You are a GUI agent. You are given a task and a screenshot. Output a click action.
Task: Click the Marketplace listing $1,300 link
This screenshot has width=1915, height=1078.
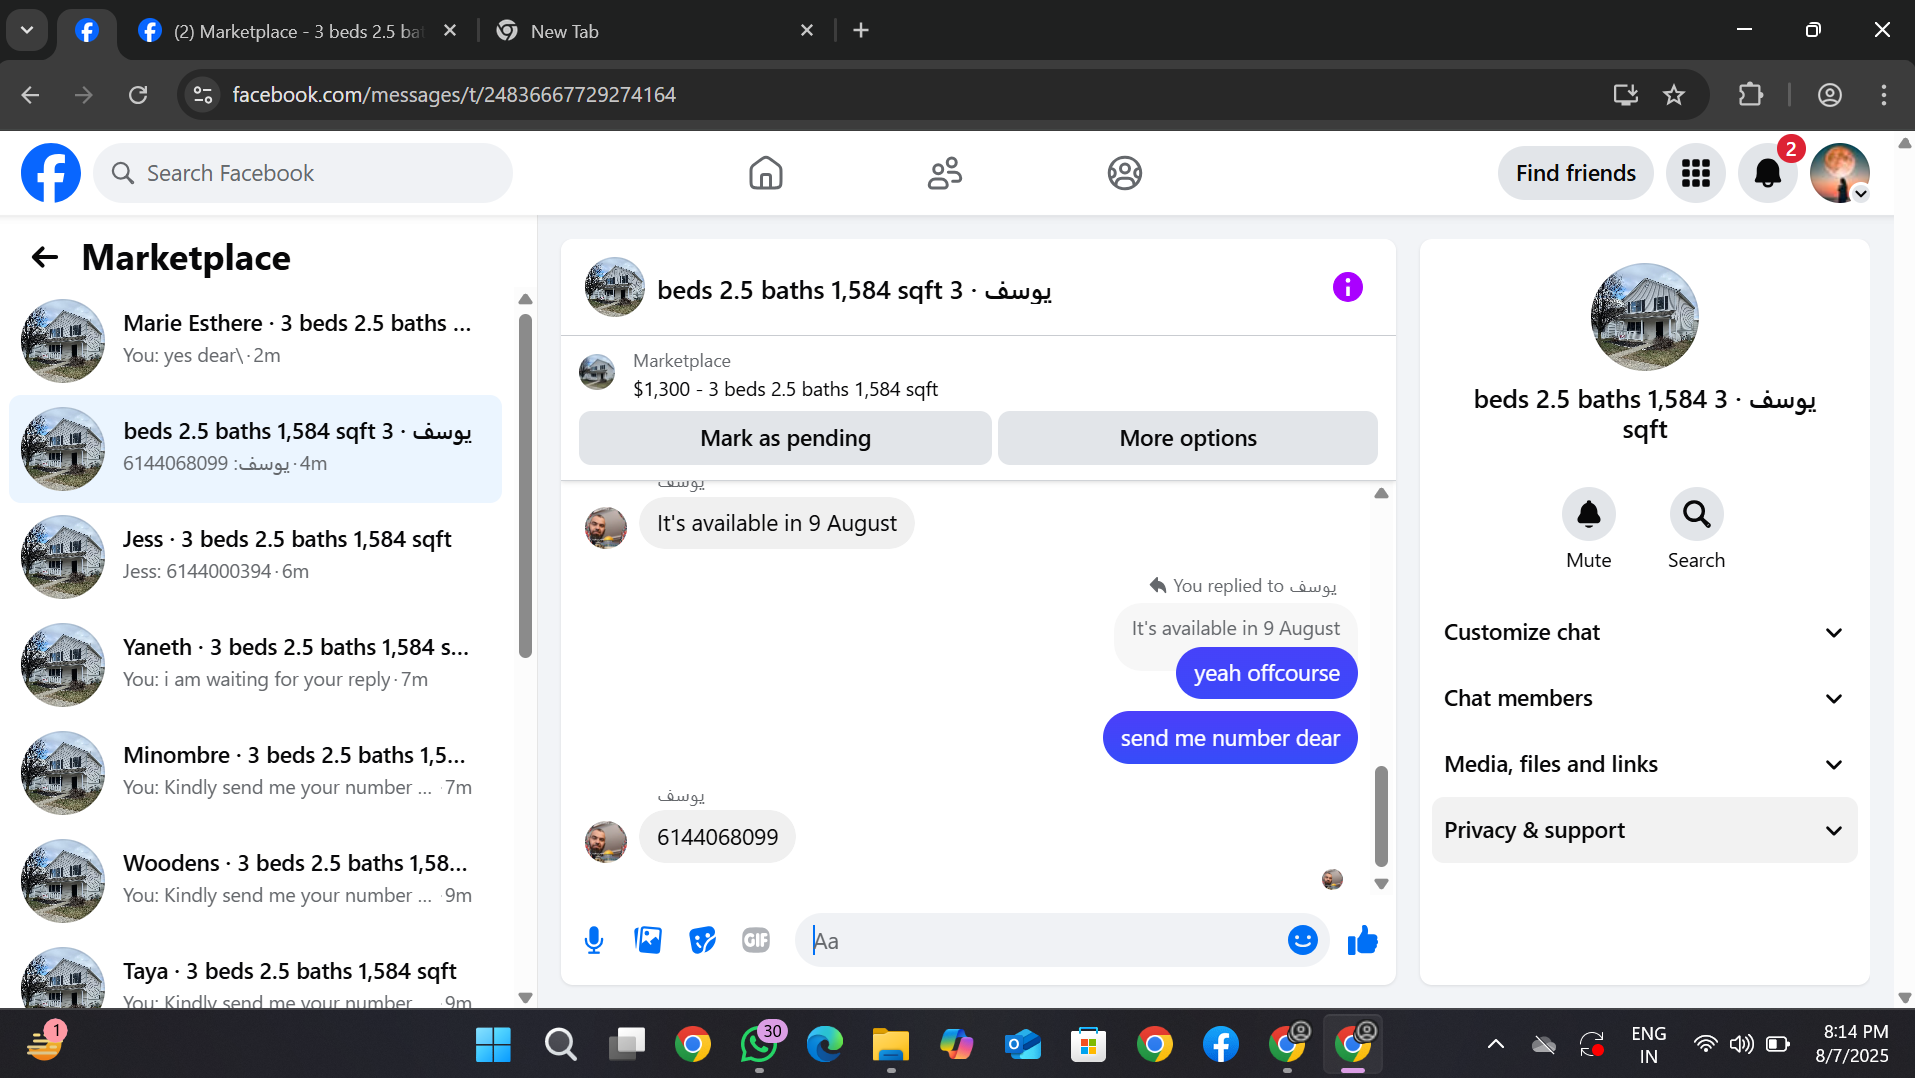785,389
